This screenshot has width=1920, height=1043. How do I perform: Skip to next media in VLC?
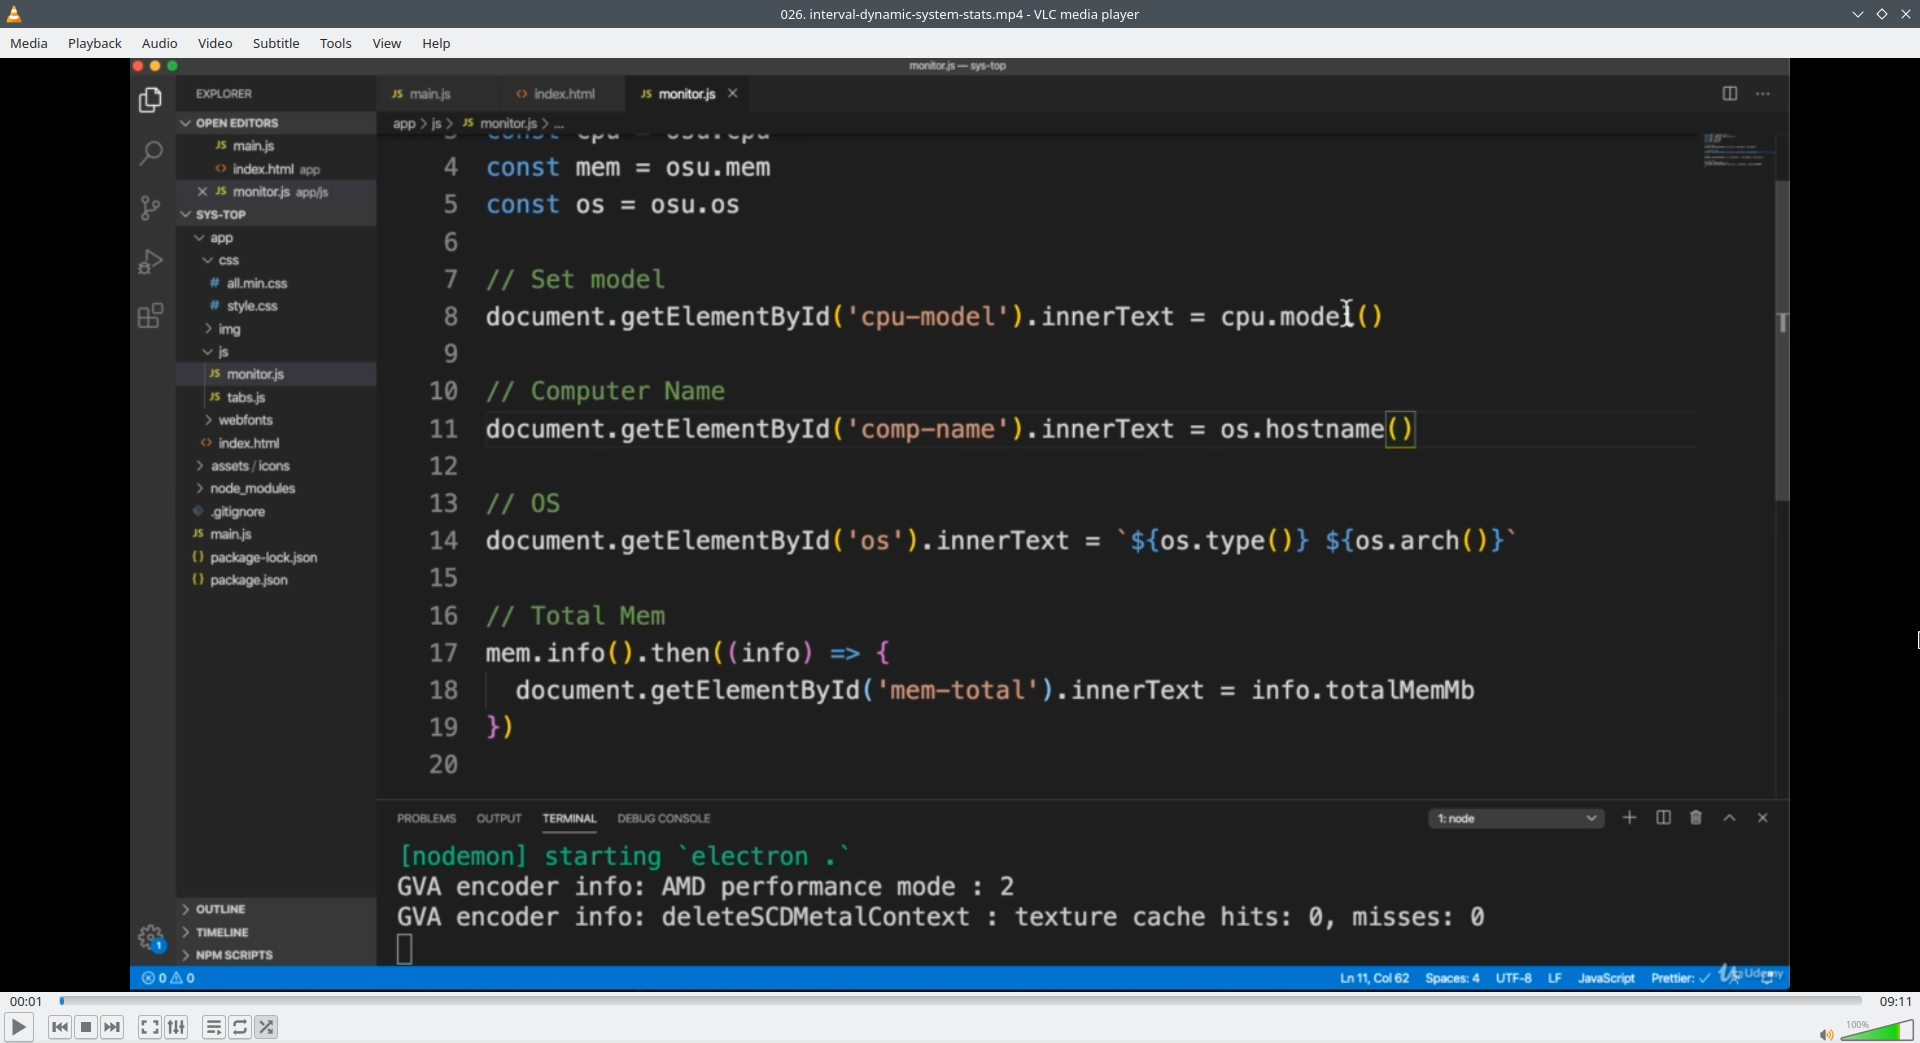[x=112, y=1027]
